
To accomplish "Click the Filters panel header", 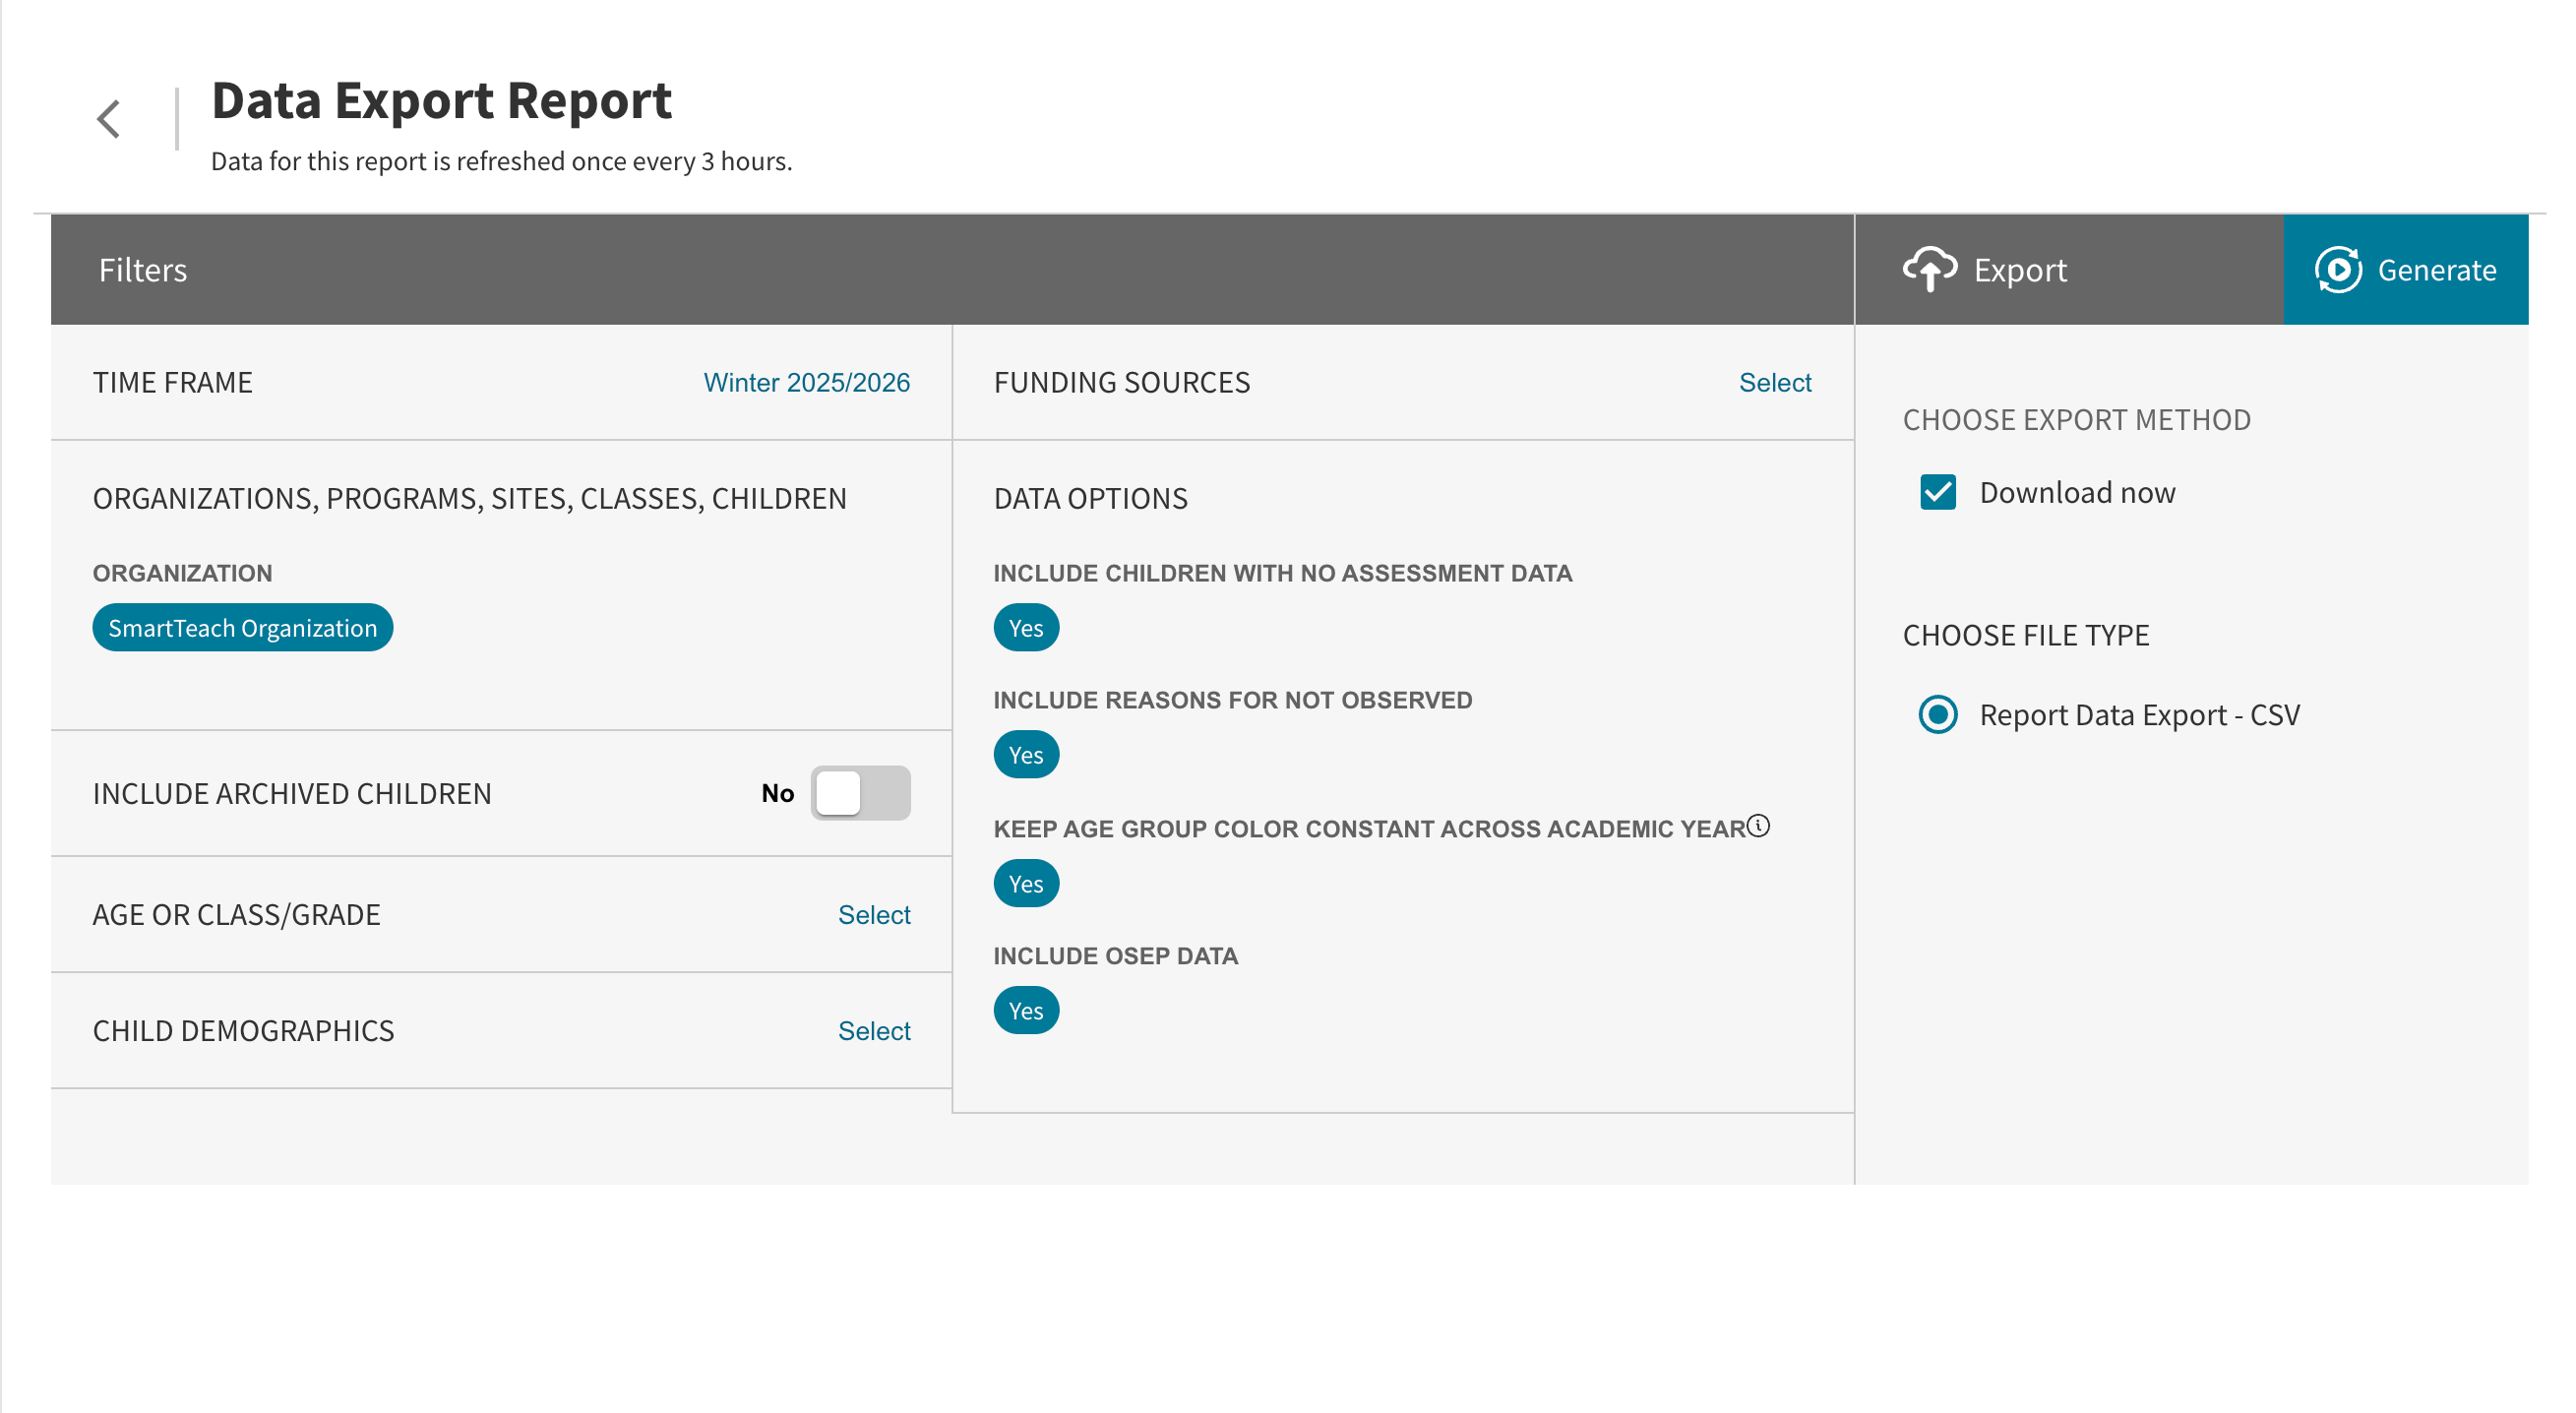I will pyautogui.click(x=143, y=269).
